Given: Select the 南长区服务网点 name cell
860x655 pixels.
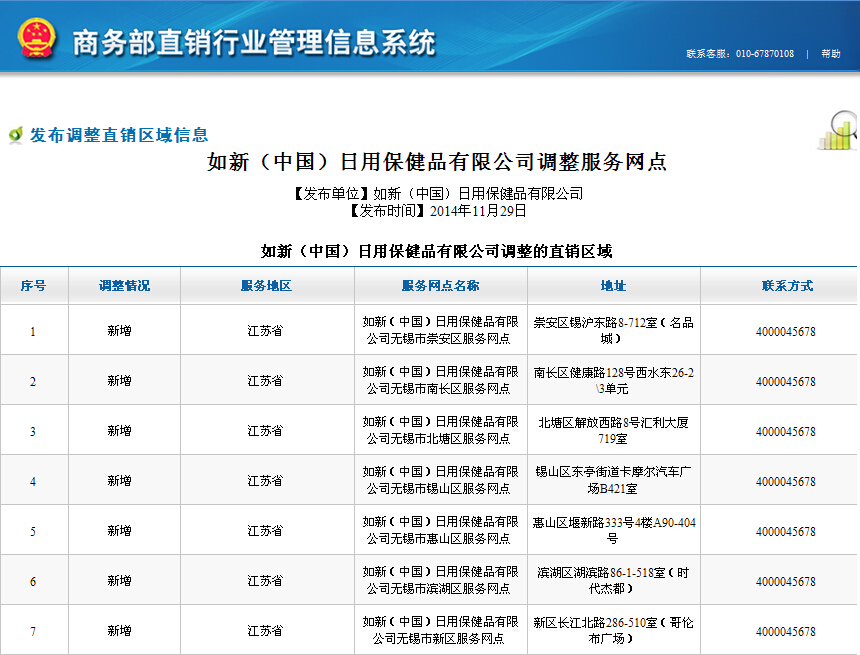Looking at the screenshot, I should tap(440, 380).
